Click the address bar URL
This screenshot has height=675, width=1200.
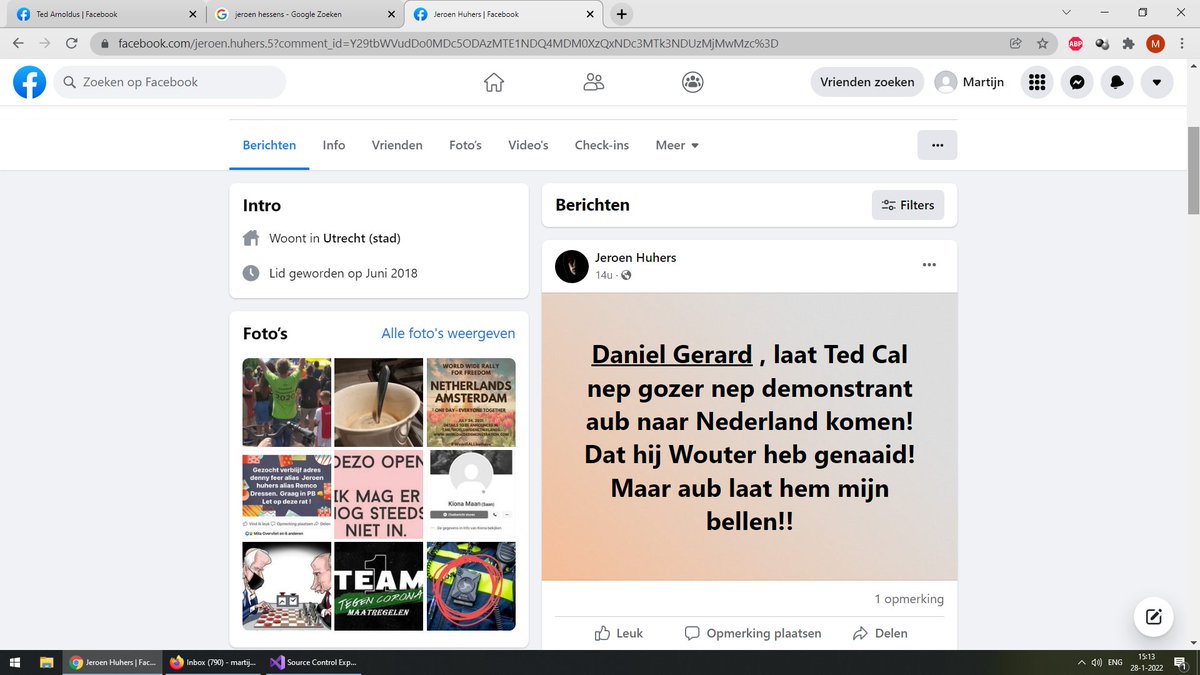[448, 43]
